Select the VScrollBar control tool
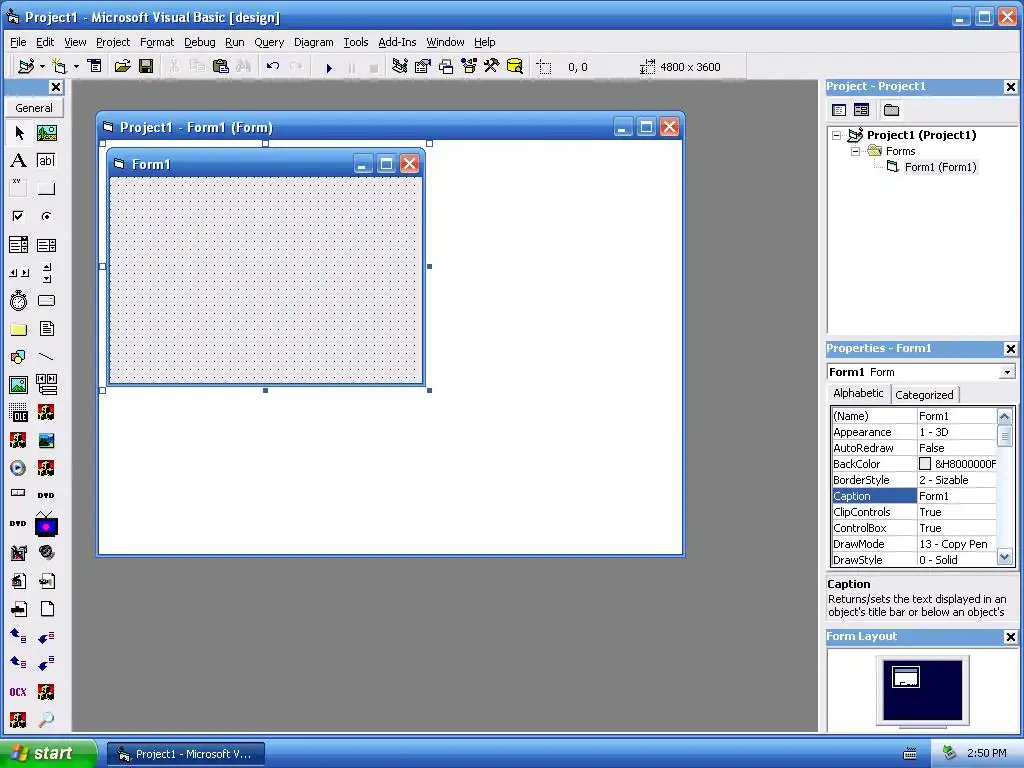Viewport: 1024px width, 768px height. tap(46, 273)
